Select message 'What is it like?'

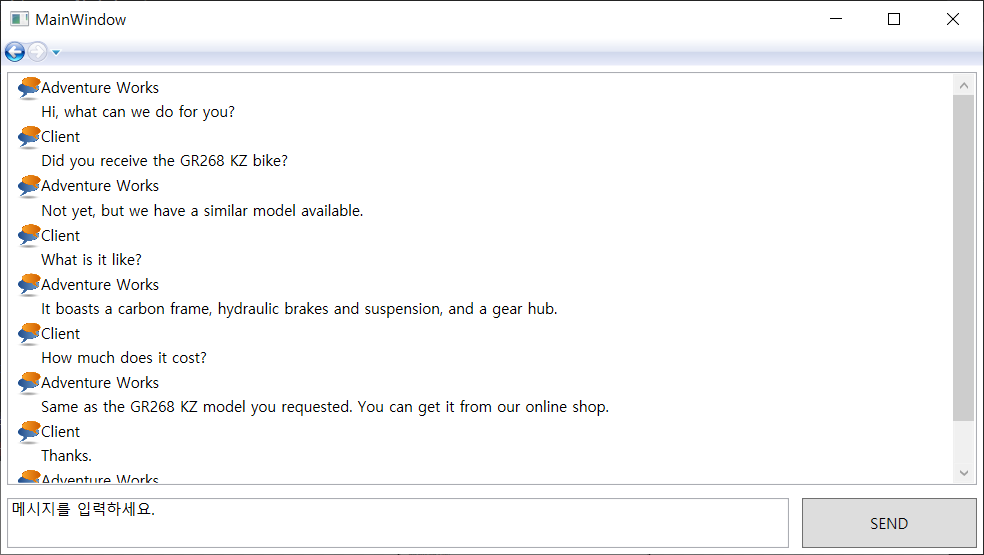click(92, 259)
